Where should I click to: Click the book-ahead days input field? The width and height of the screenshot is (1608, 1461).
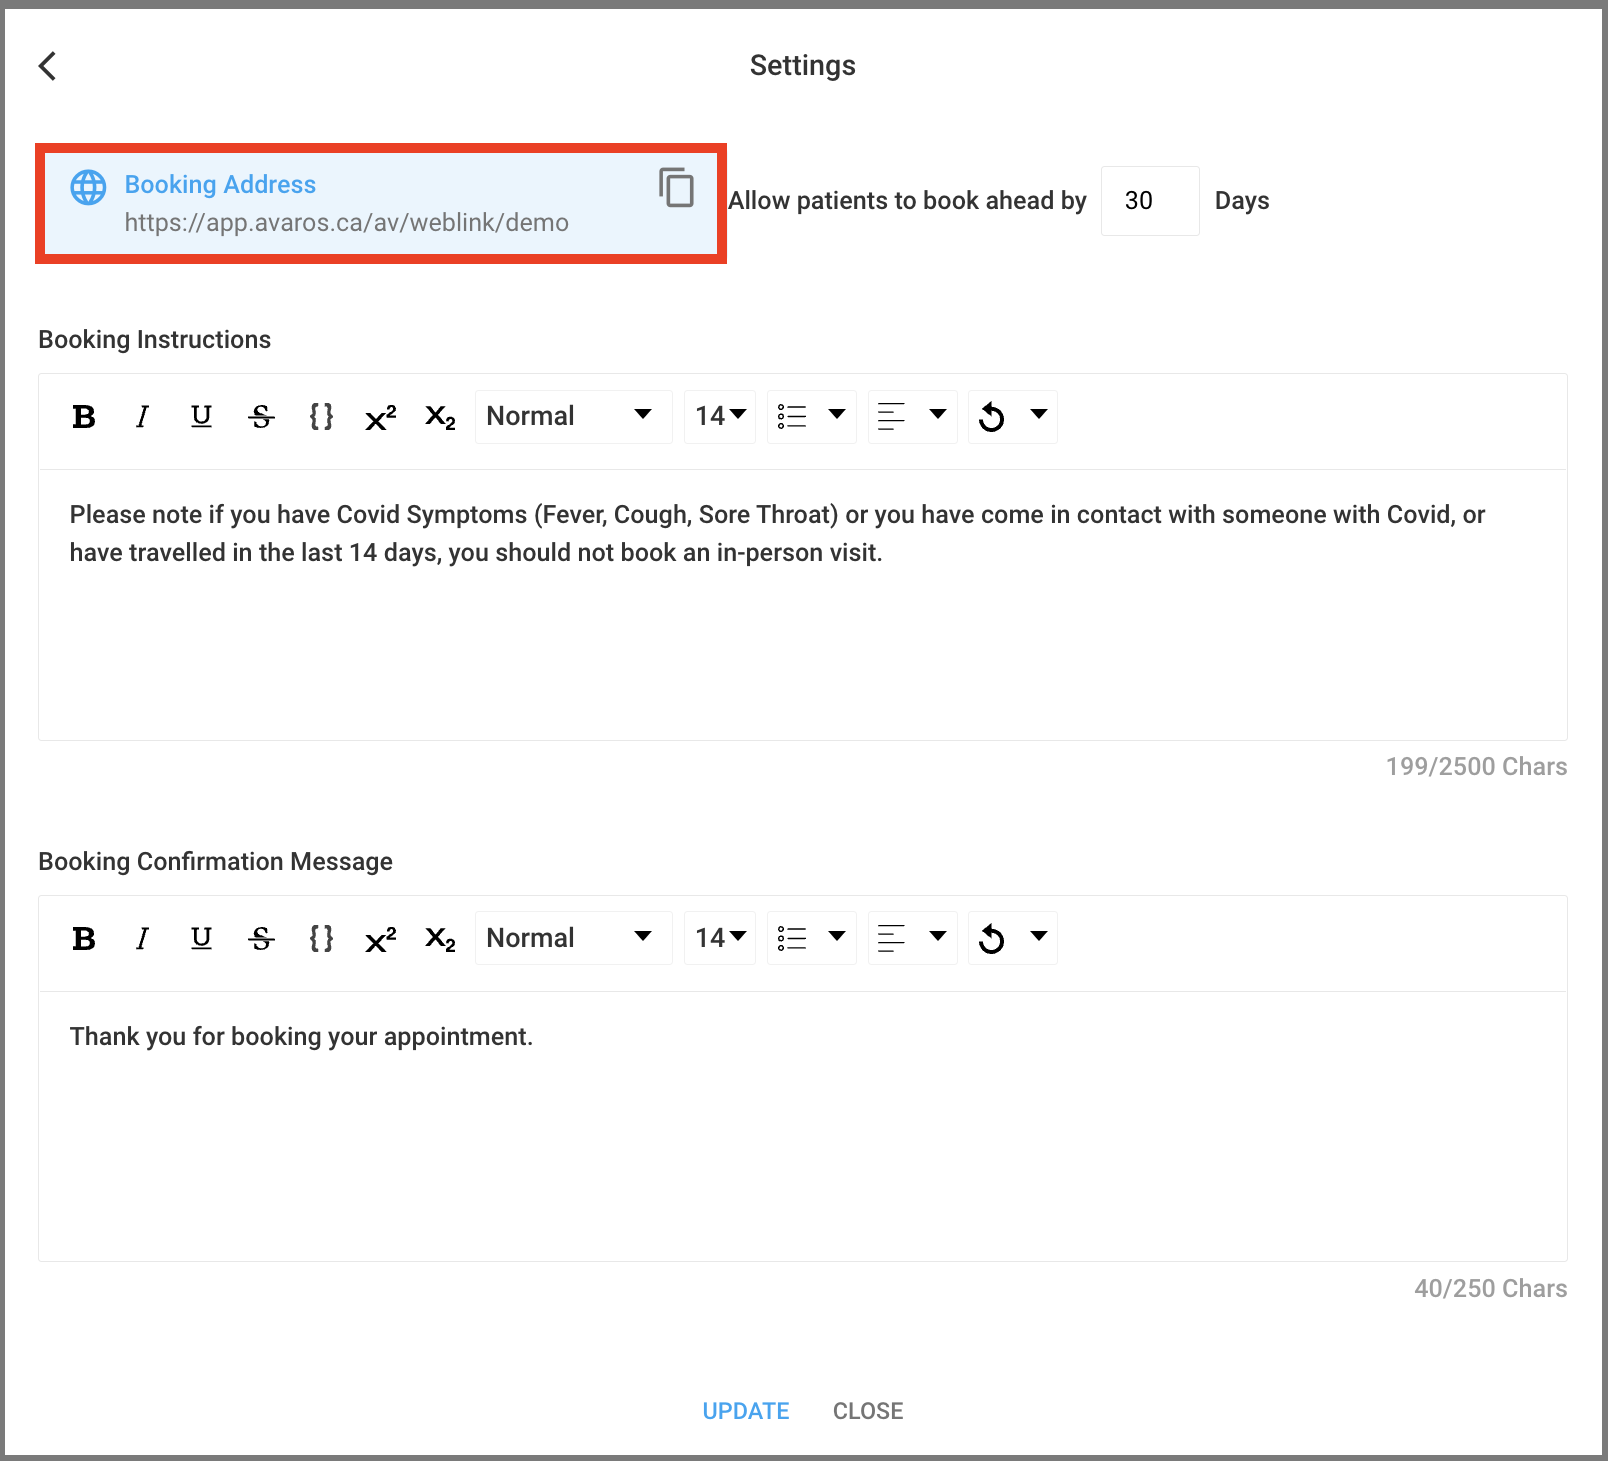pyautogui.click(x=1150, y=201)
